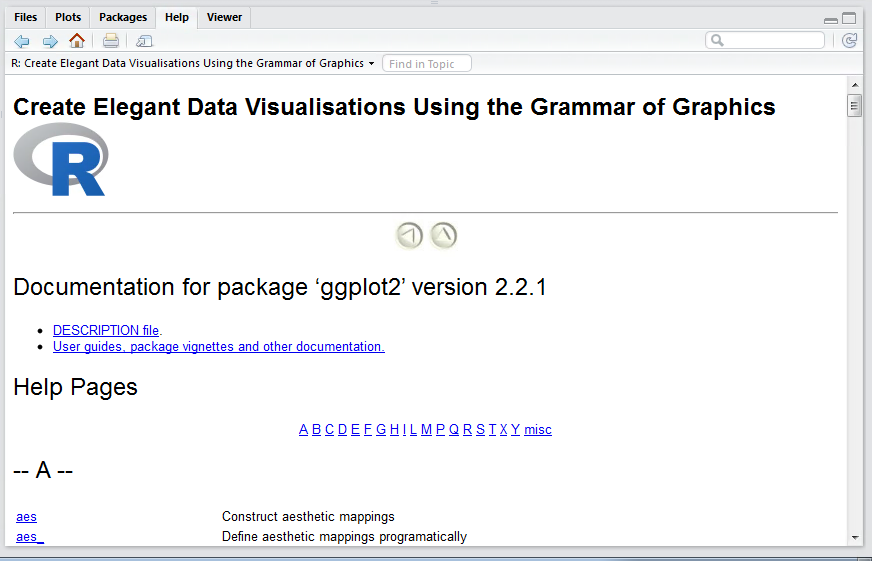Jump to index letter B

(316, 429)
